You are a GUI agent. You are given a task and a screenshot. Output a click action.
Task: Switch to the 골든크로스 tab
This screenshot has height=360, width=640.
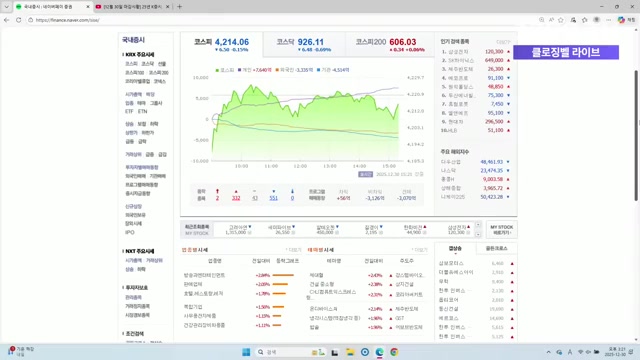496,248
